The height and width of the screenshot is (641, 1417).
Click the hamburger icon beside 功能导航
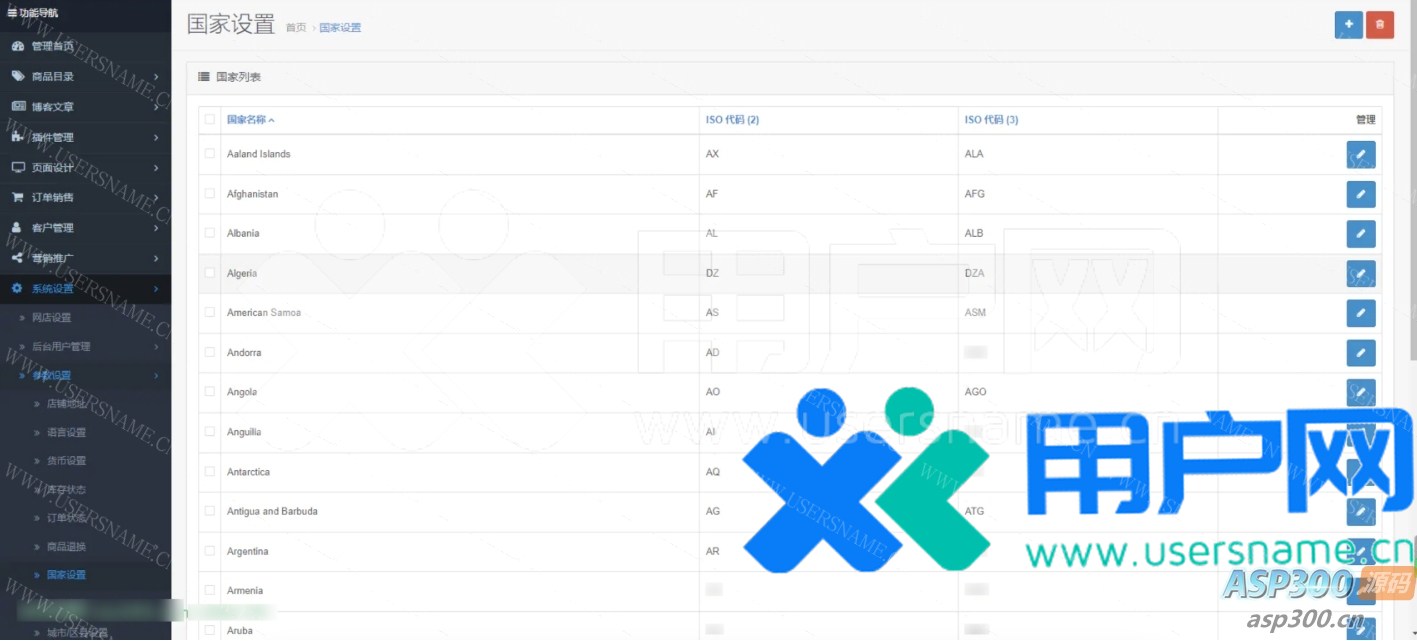pos(11,13)
